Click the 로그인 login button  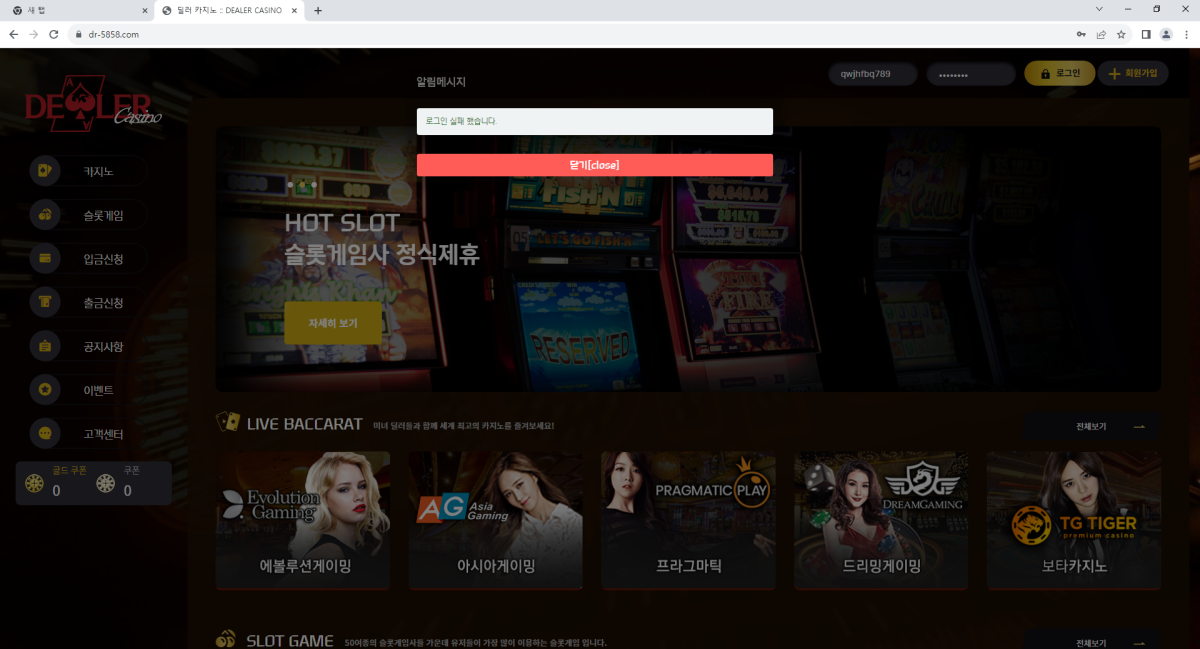click(1060, 73)
